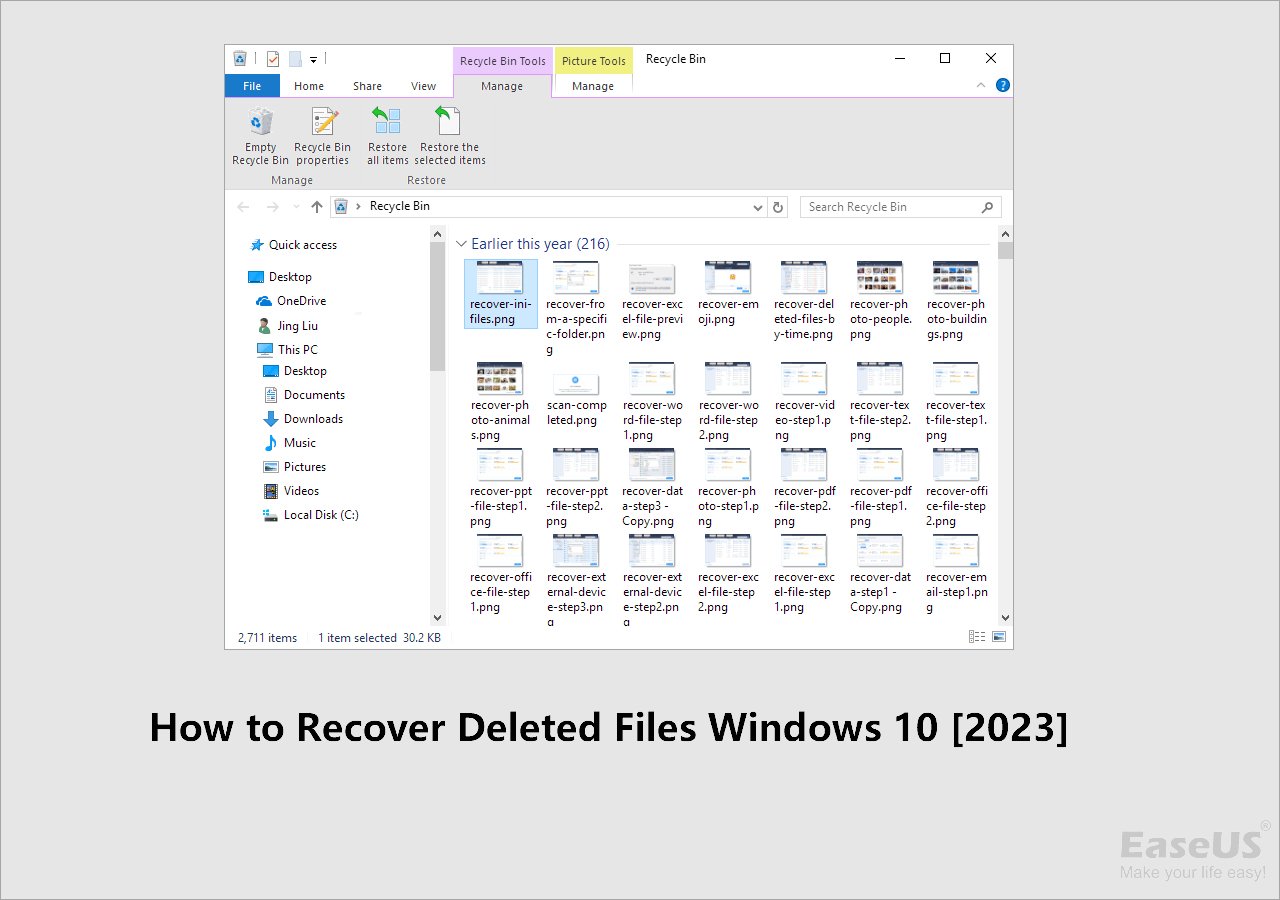The height and width of the screenshot is (900, 1280).
Task: Select OneDrive in the navigation pane
Action: (x=291, y=301)
